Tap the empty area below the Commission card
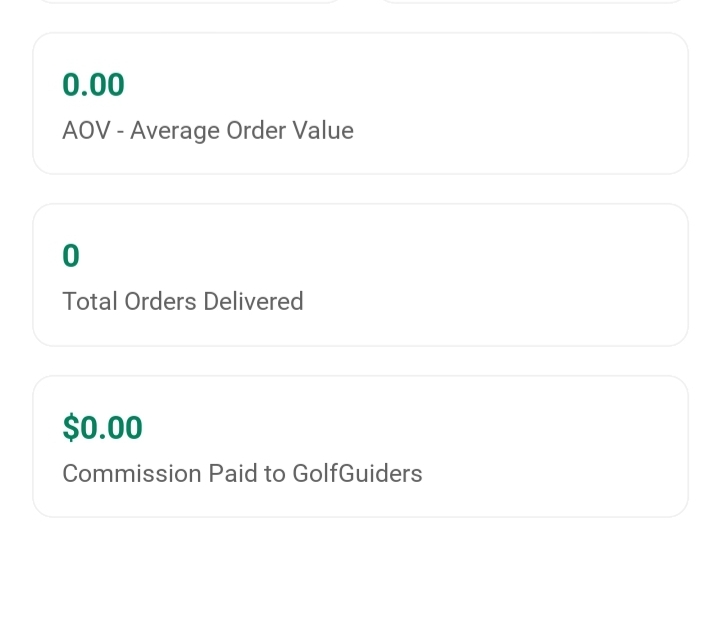Screen dimensions: 720x638 point(360,575)
